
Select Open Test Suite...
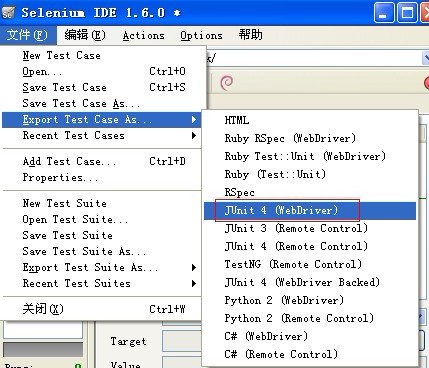(x=102, y=219)
